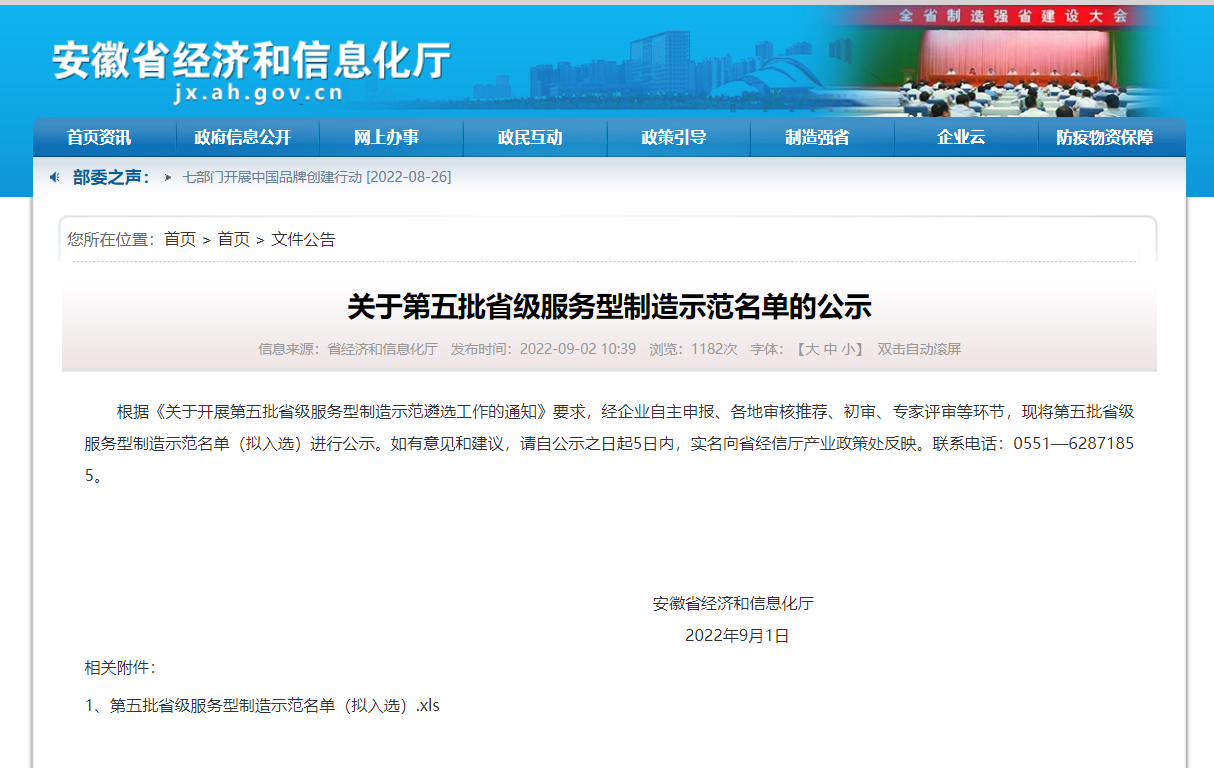The image size is (1214, 768).
Task: Select the 政民互动 nav item
Action: 530,138
